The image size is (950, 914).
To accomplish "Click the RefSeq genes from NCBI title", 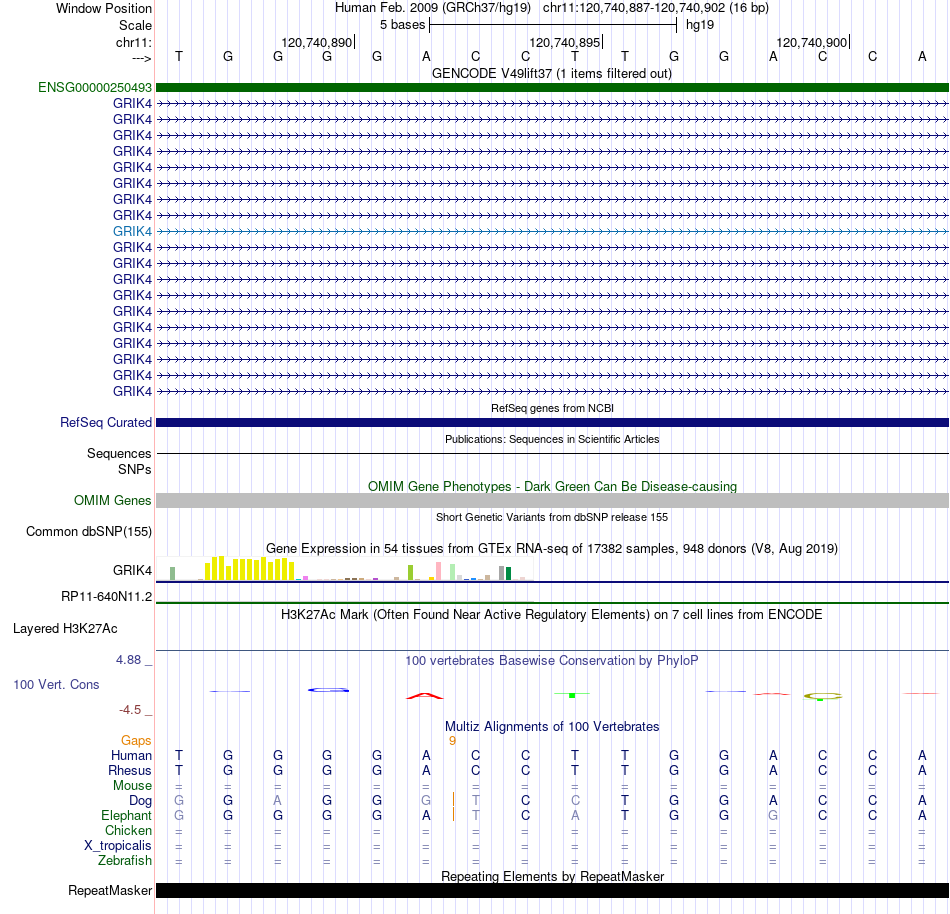I will click(x=552, y=408).
